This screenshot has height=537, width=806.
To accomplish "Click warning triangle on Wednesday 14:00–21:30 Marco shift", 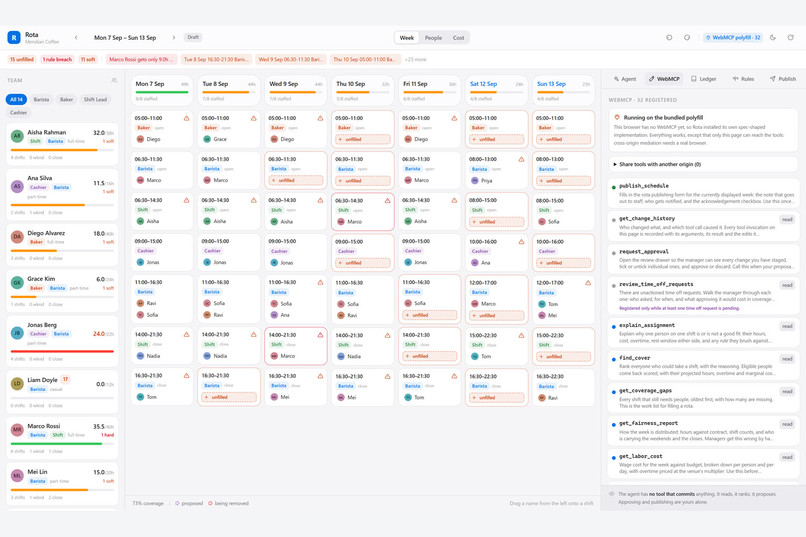I will pyautogui.click(x=320, y=335).
